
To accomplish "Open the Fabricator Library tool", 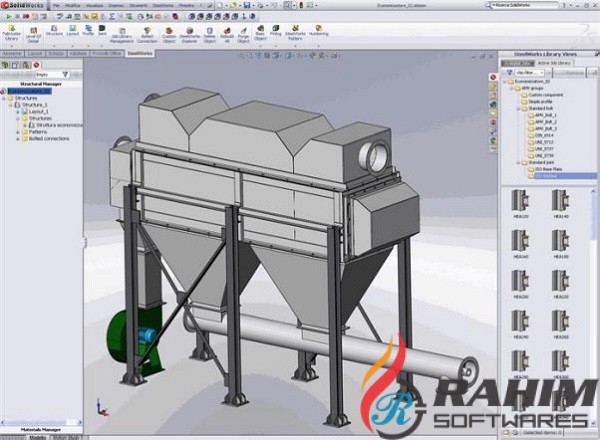I will pyautogui.click(x=11, y=33).
